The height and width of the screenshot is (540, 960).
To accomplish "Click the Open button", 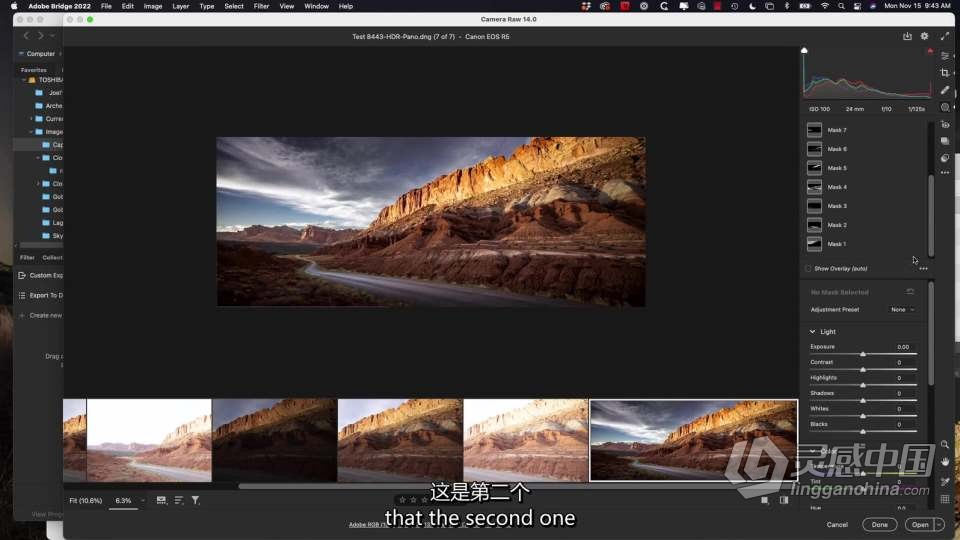I will click(920, 525).
